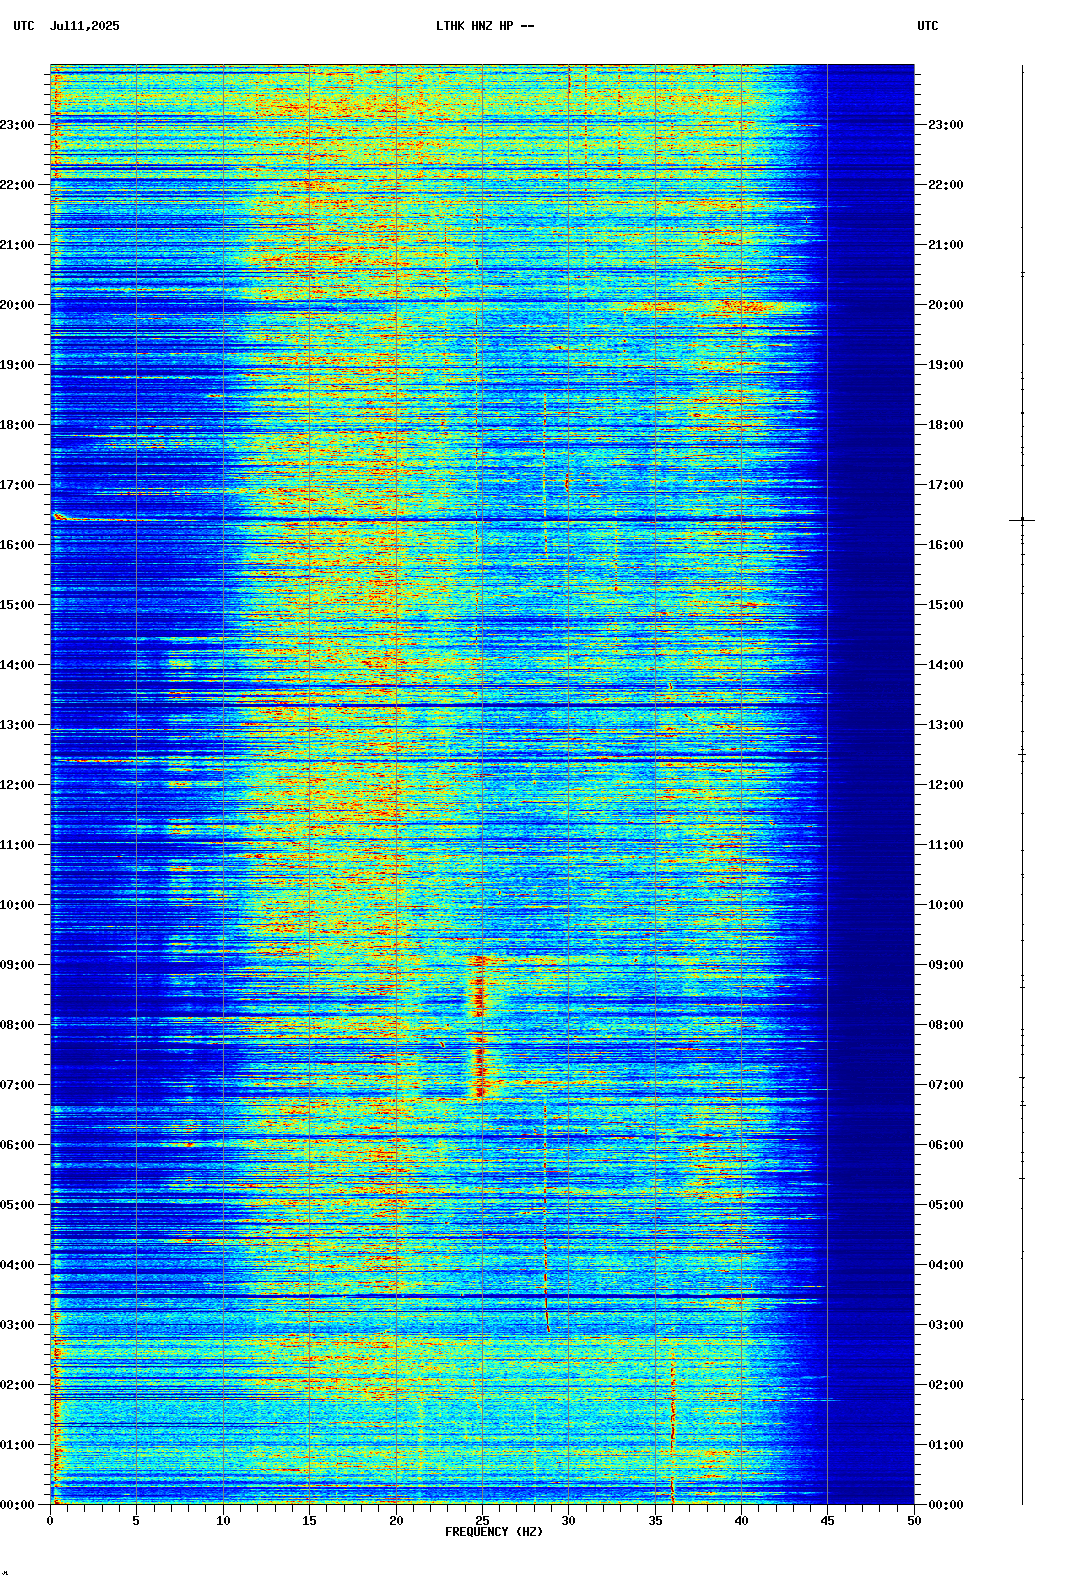Click the 07:00 label on the right time axis

[x=946, y=1085]
